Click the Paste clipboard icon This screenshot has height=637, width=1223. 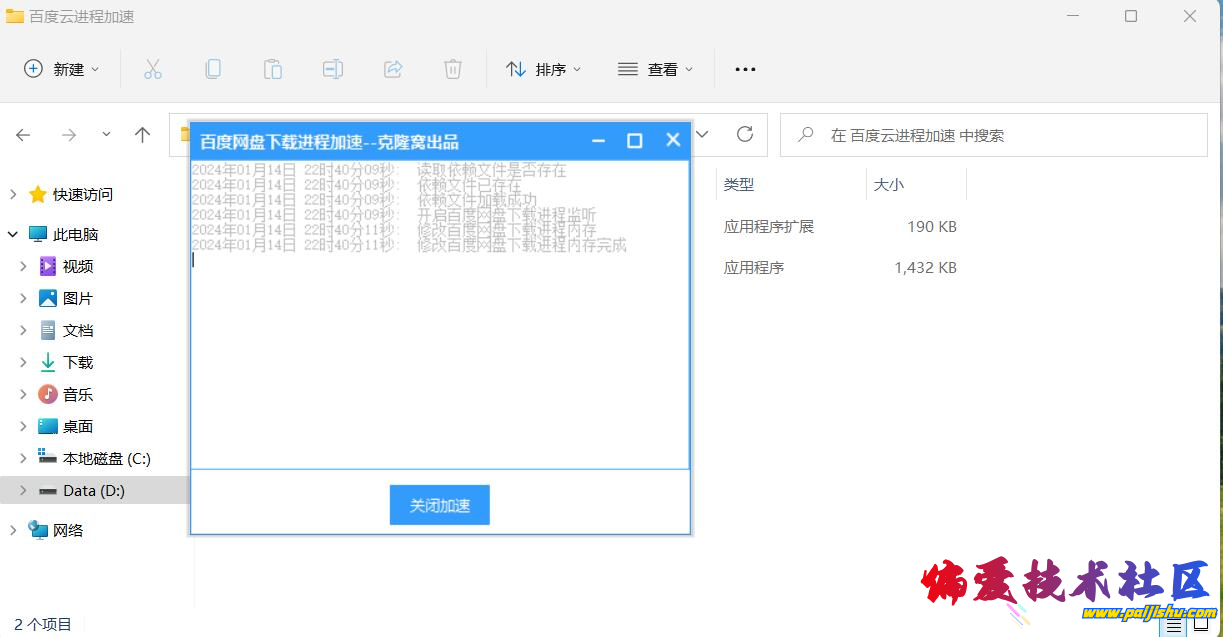(272, 68)
